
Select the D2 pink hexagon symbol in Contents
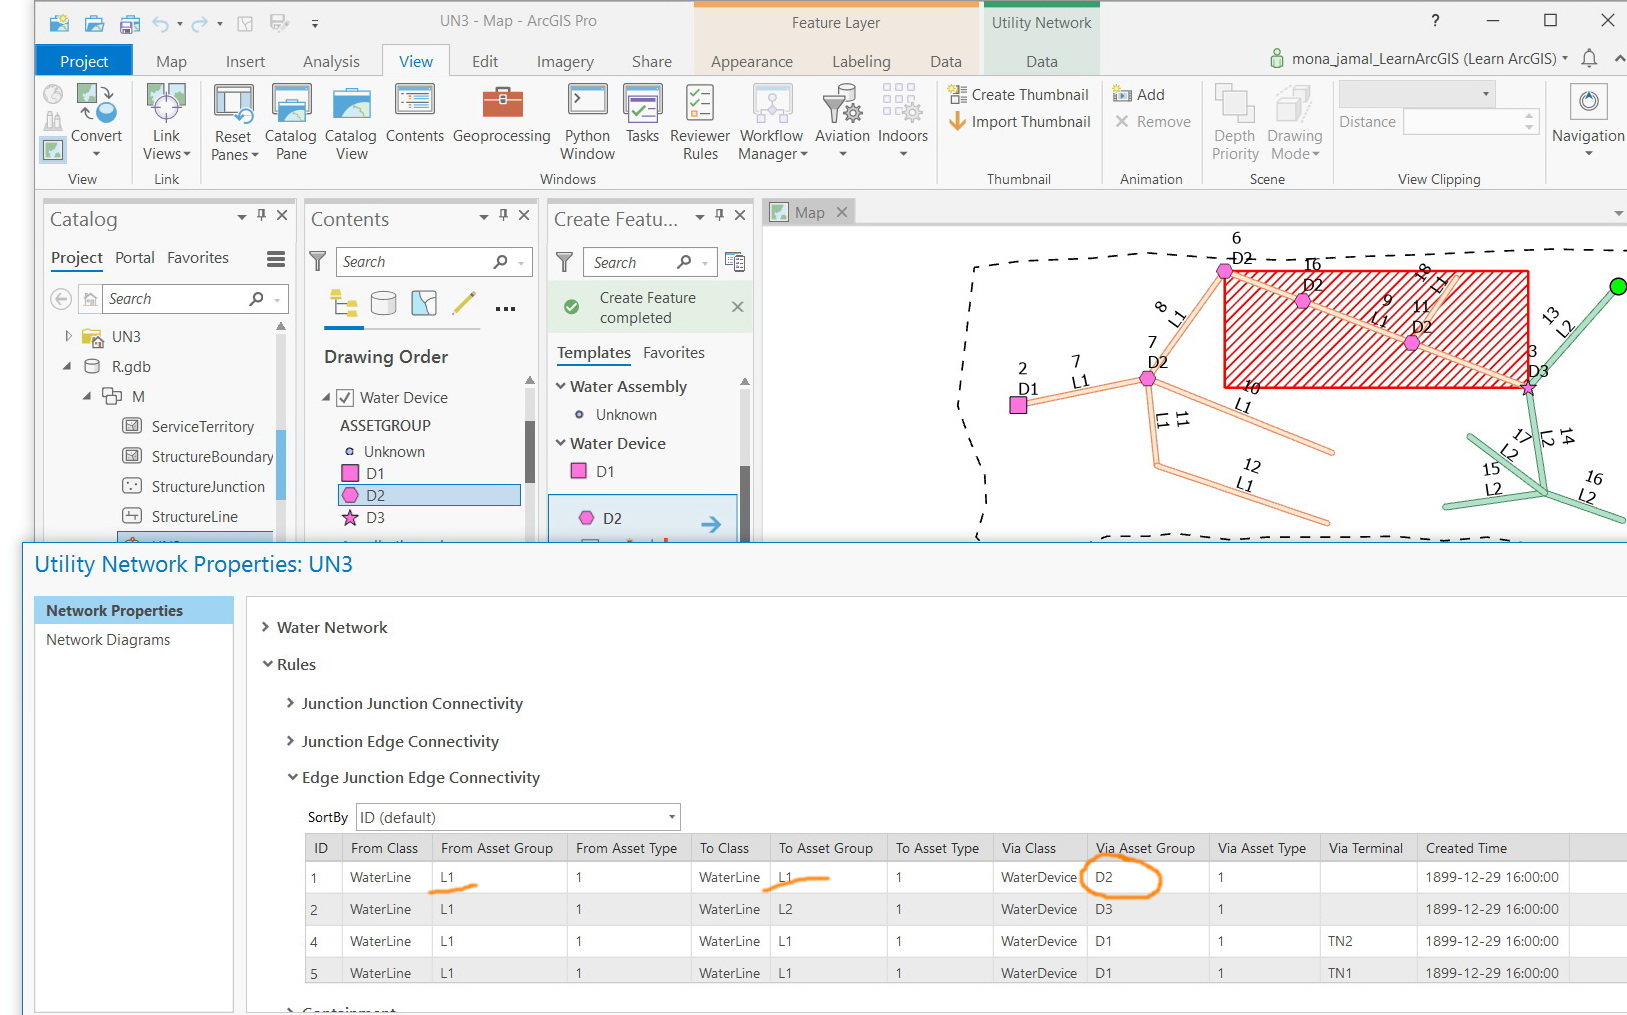350,495
